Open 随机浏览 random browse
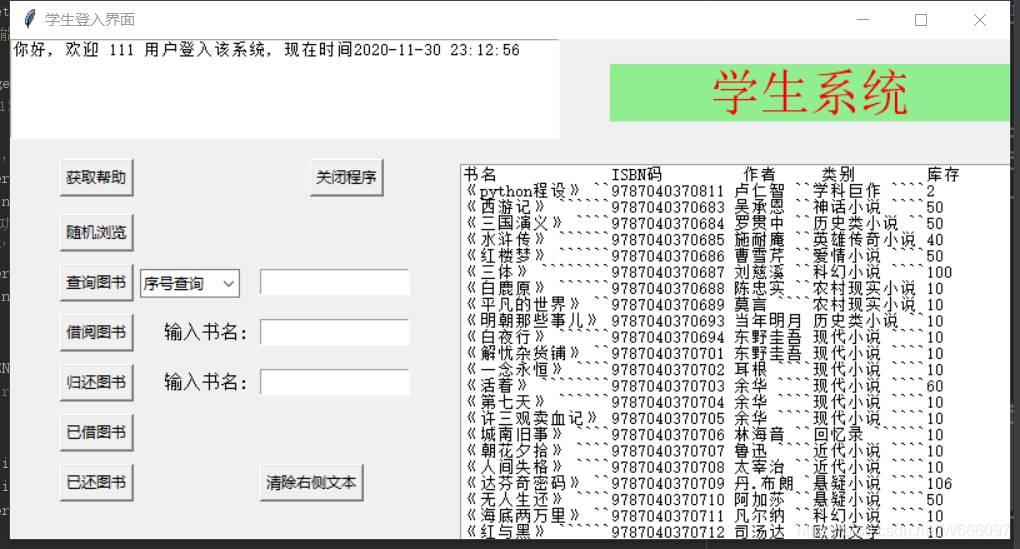 coord(96,232)
